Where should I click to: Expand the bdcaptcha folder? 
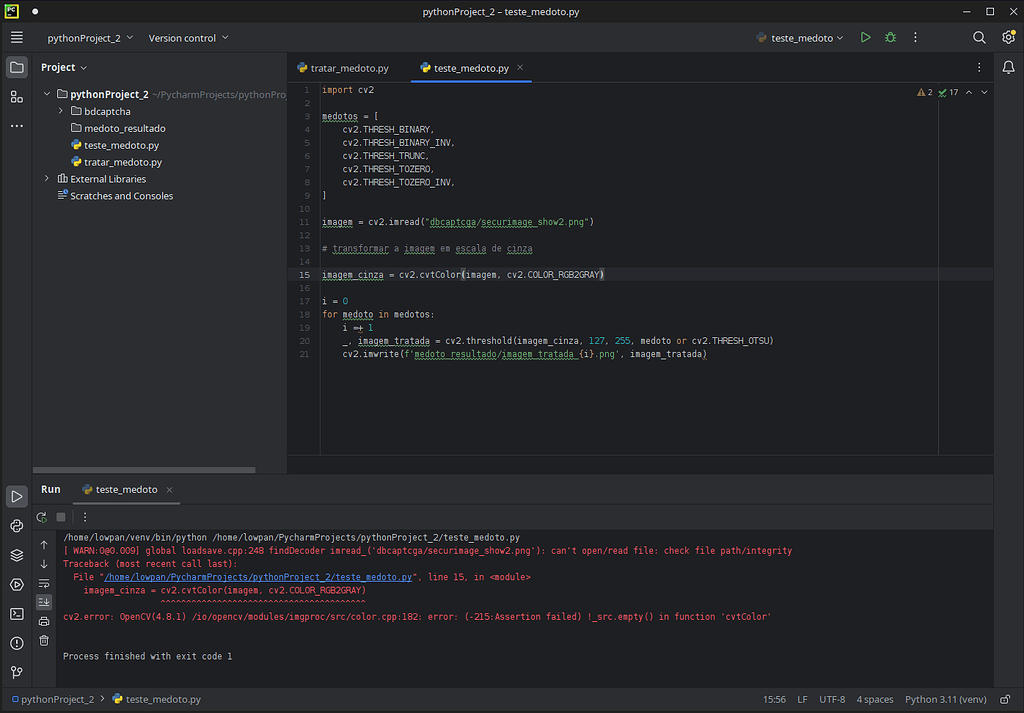click(x=62, y=111)
